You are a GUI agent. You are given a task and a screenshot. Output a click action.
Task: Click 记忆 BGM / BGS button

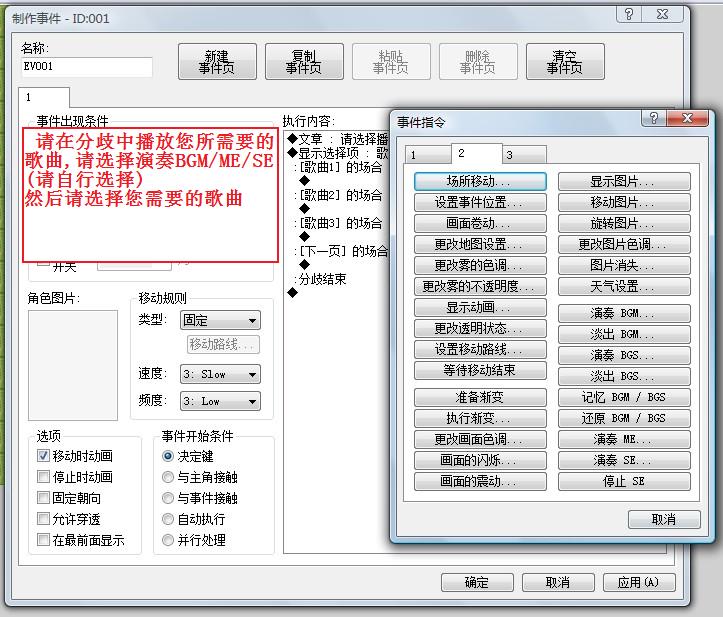tap(624, 397)
